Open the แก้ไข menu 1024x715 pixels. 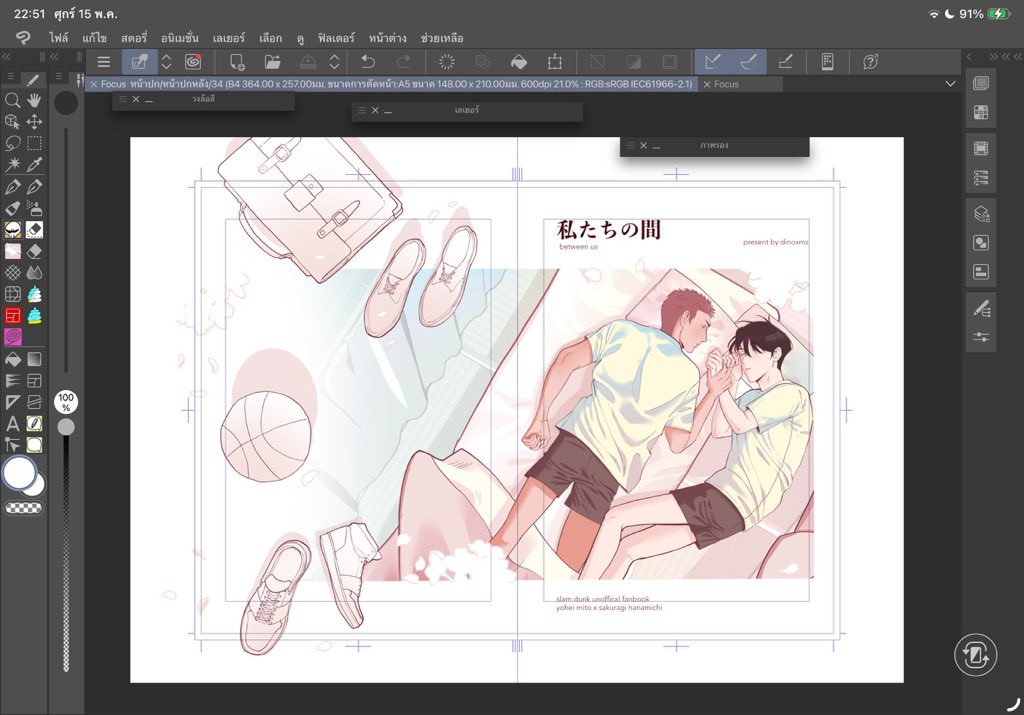(95, 38)
